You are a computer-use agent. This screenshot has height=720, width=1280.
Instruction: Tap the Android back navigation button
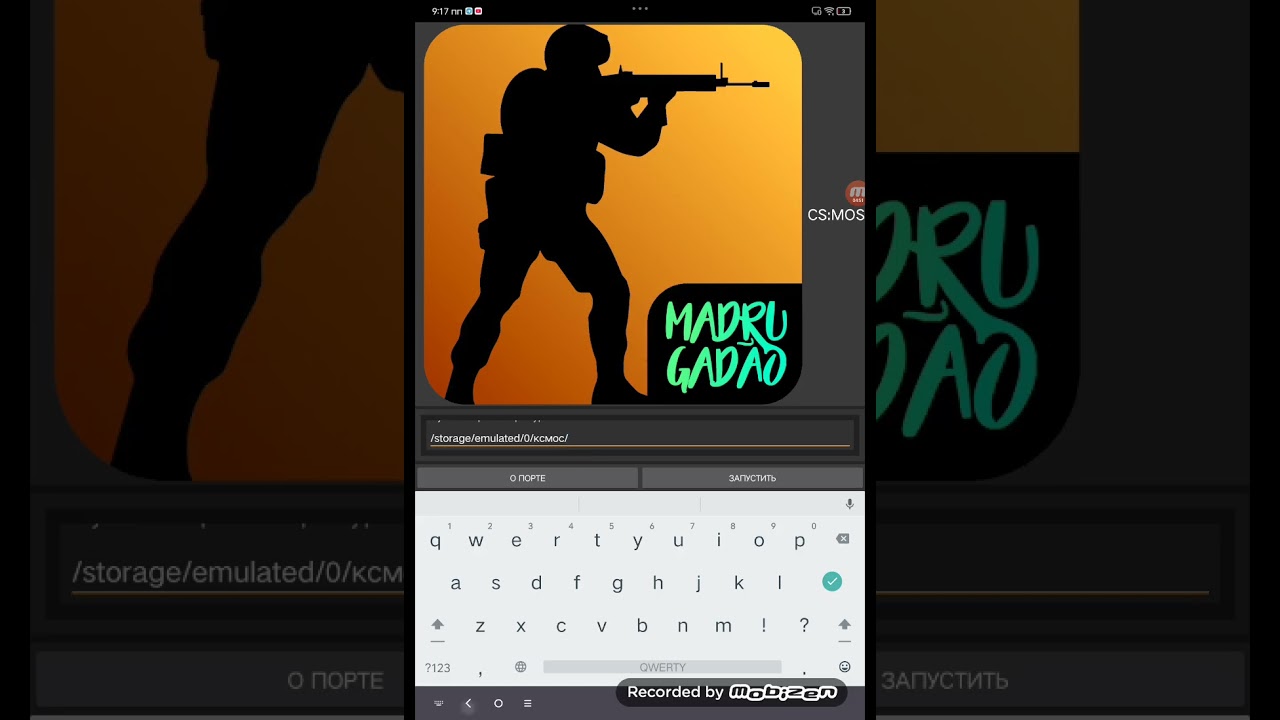(468, 703)
